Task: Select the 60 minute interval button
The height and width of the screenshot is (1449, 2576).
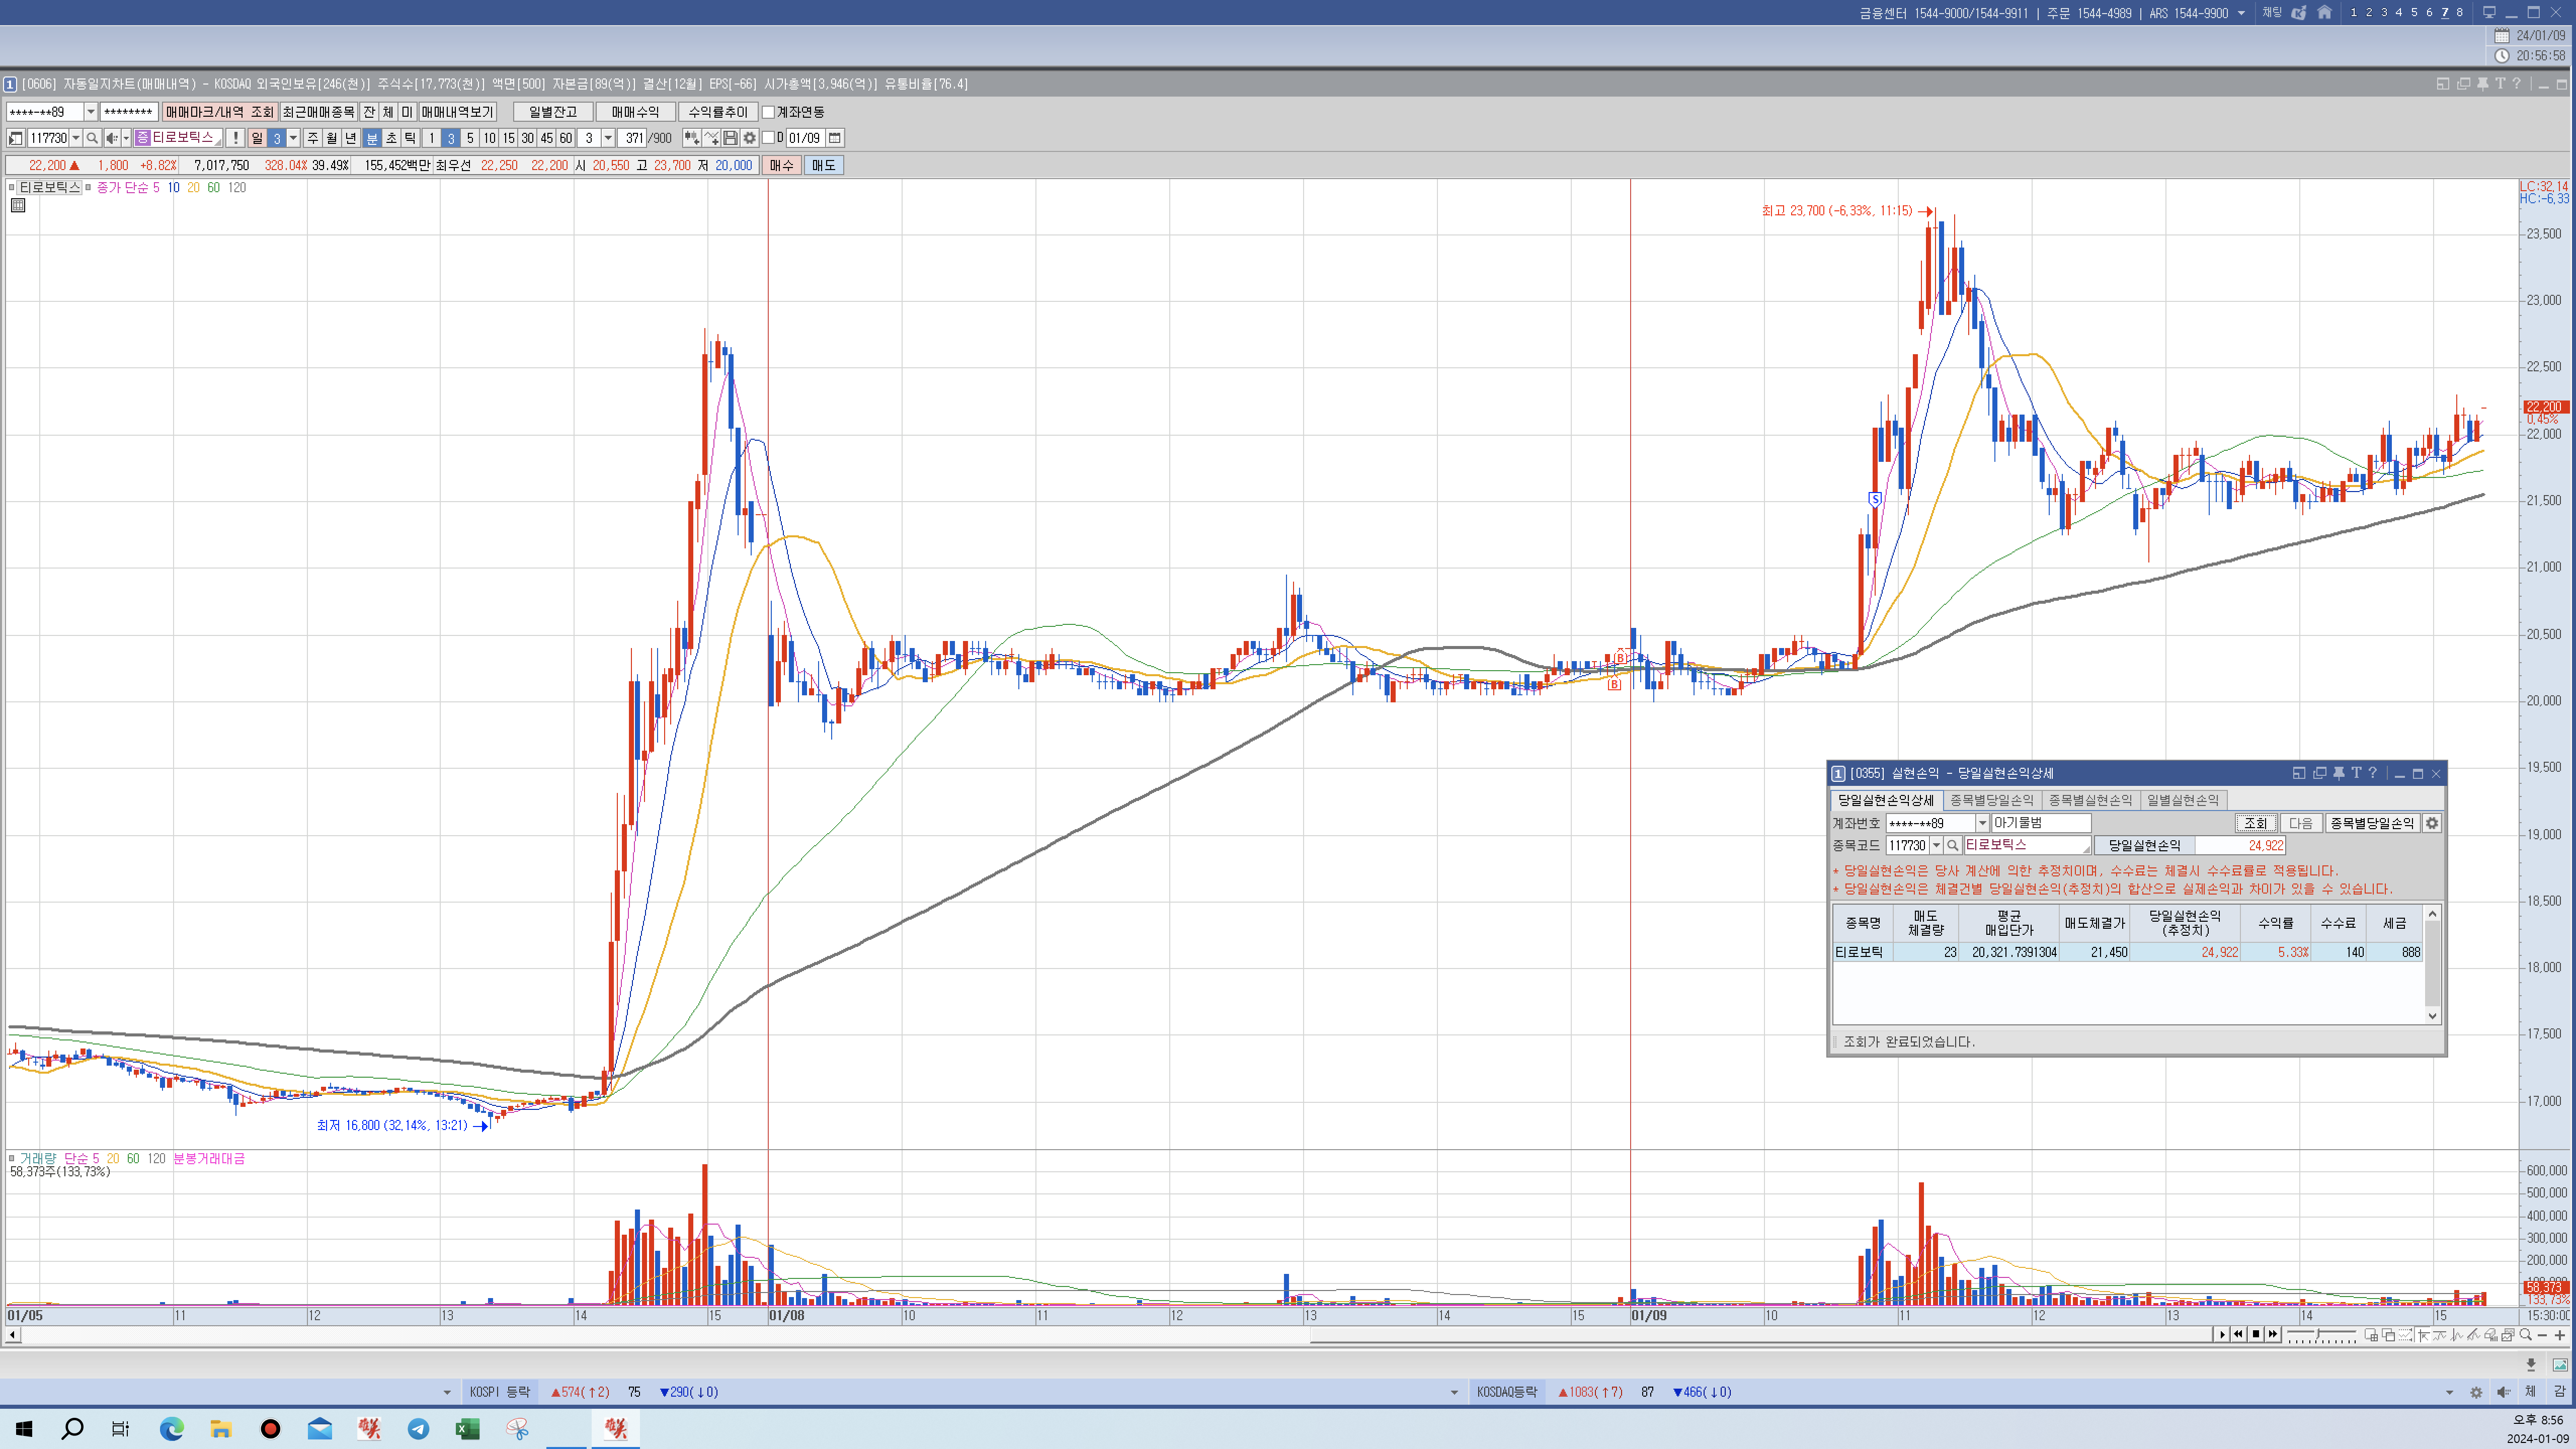Action: point(566,138)
